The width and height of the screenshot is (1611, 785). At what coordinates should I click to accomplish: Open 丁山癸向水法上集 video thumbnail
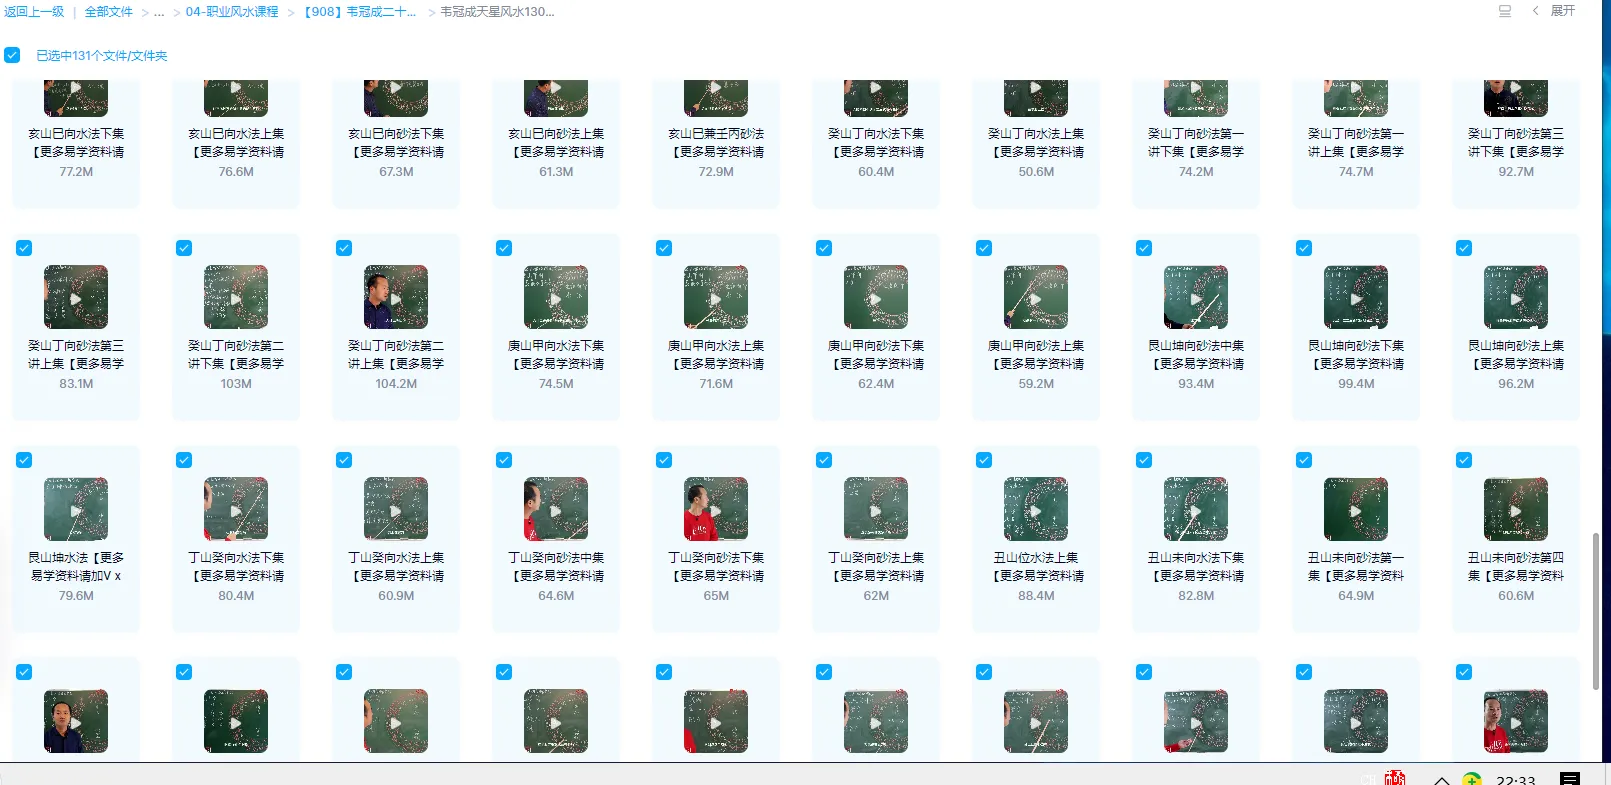[x=396, y=509]
